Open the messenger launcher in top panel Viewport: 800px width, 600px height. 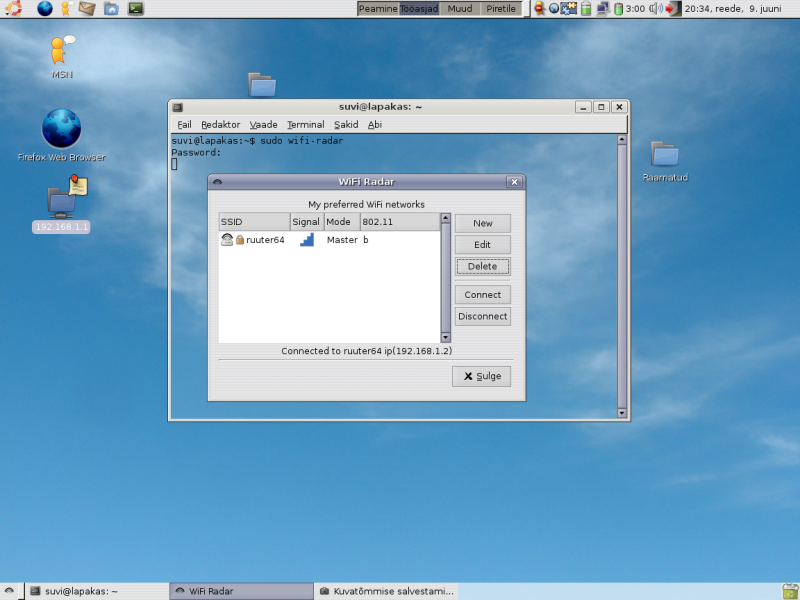65,8
